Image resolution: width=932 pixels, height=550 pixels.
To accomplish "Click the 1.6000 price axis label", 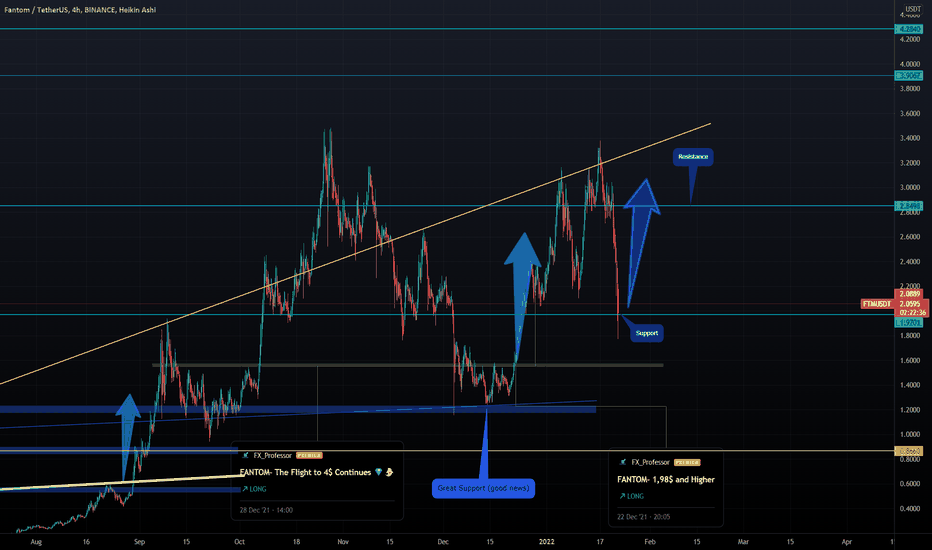I will click(x=909, y=360).
